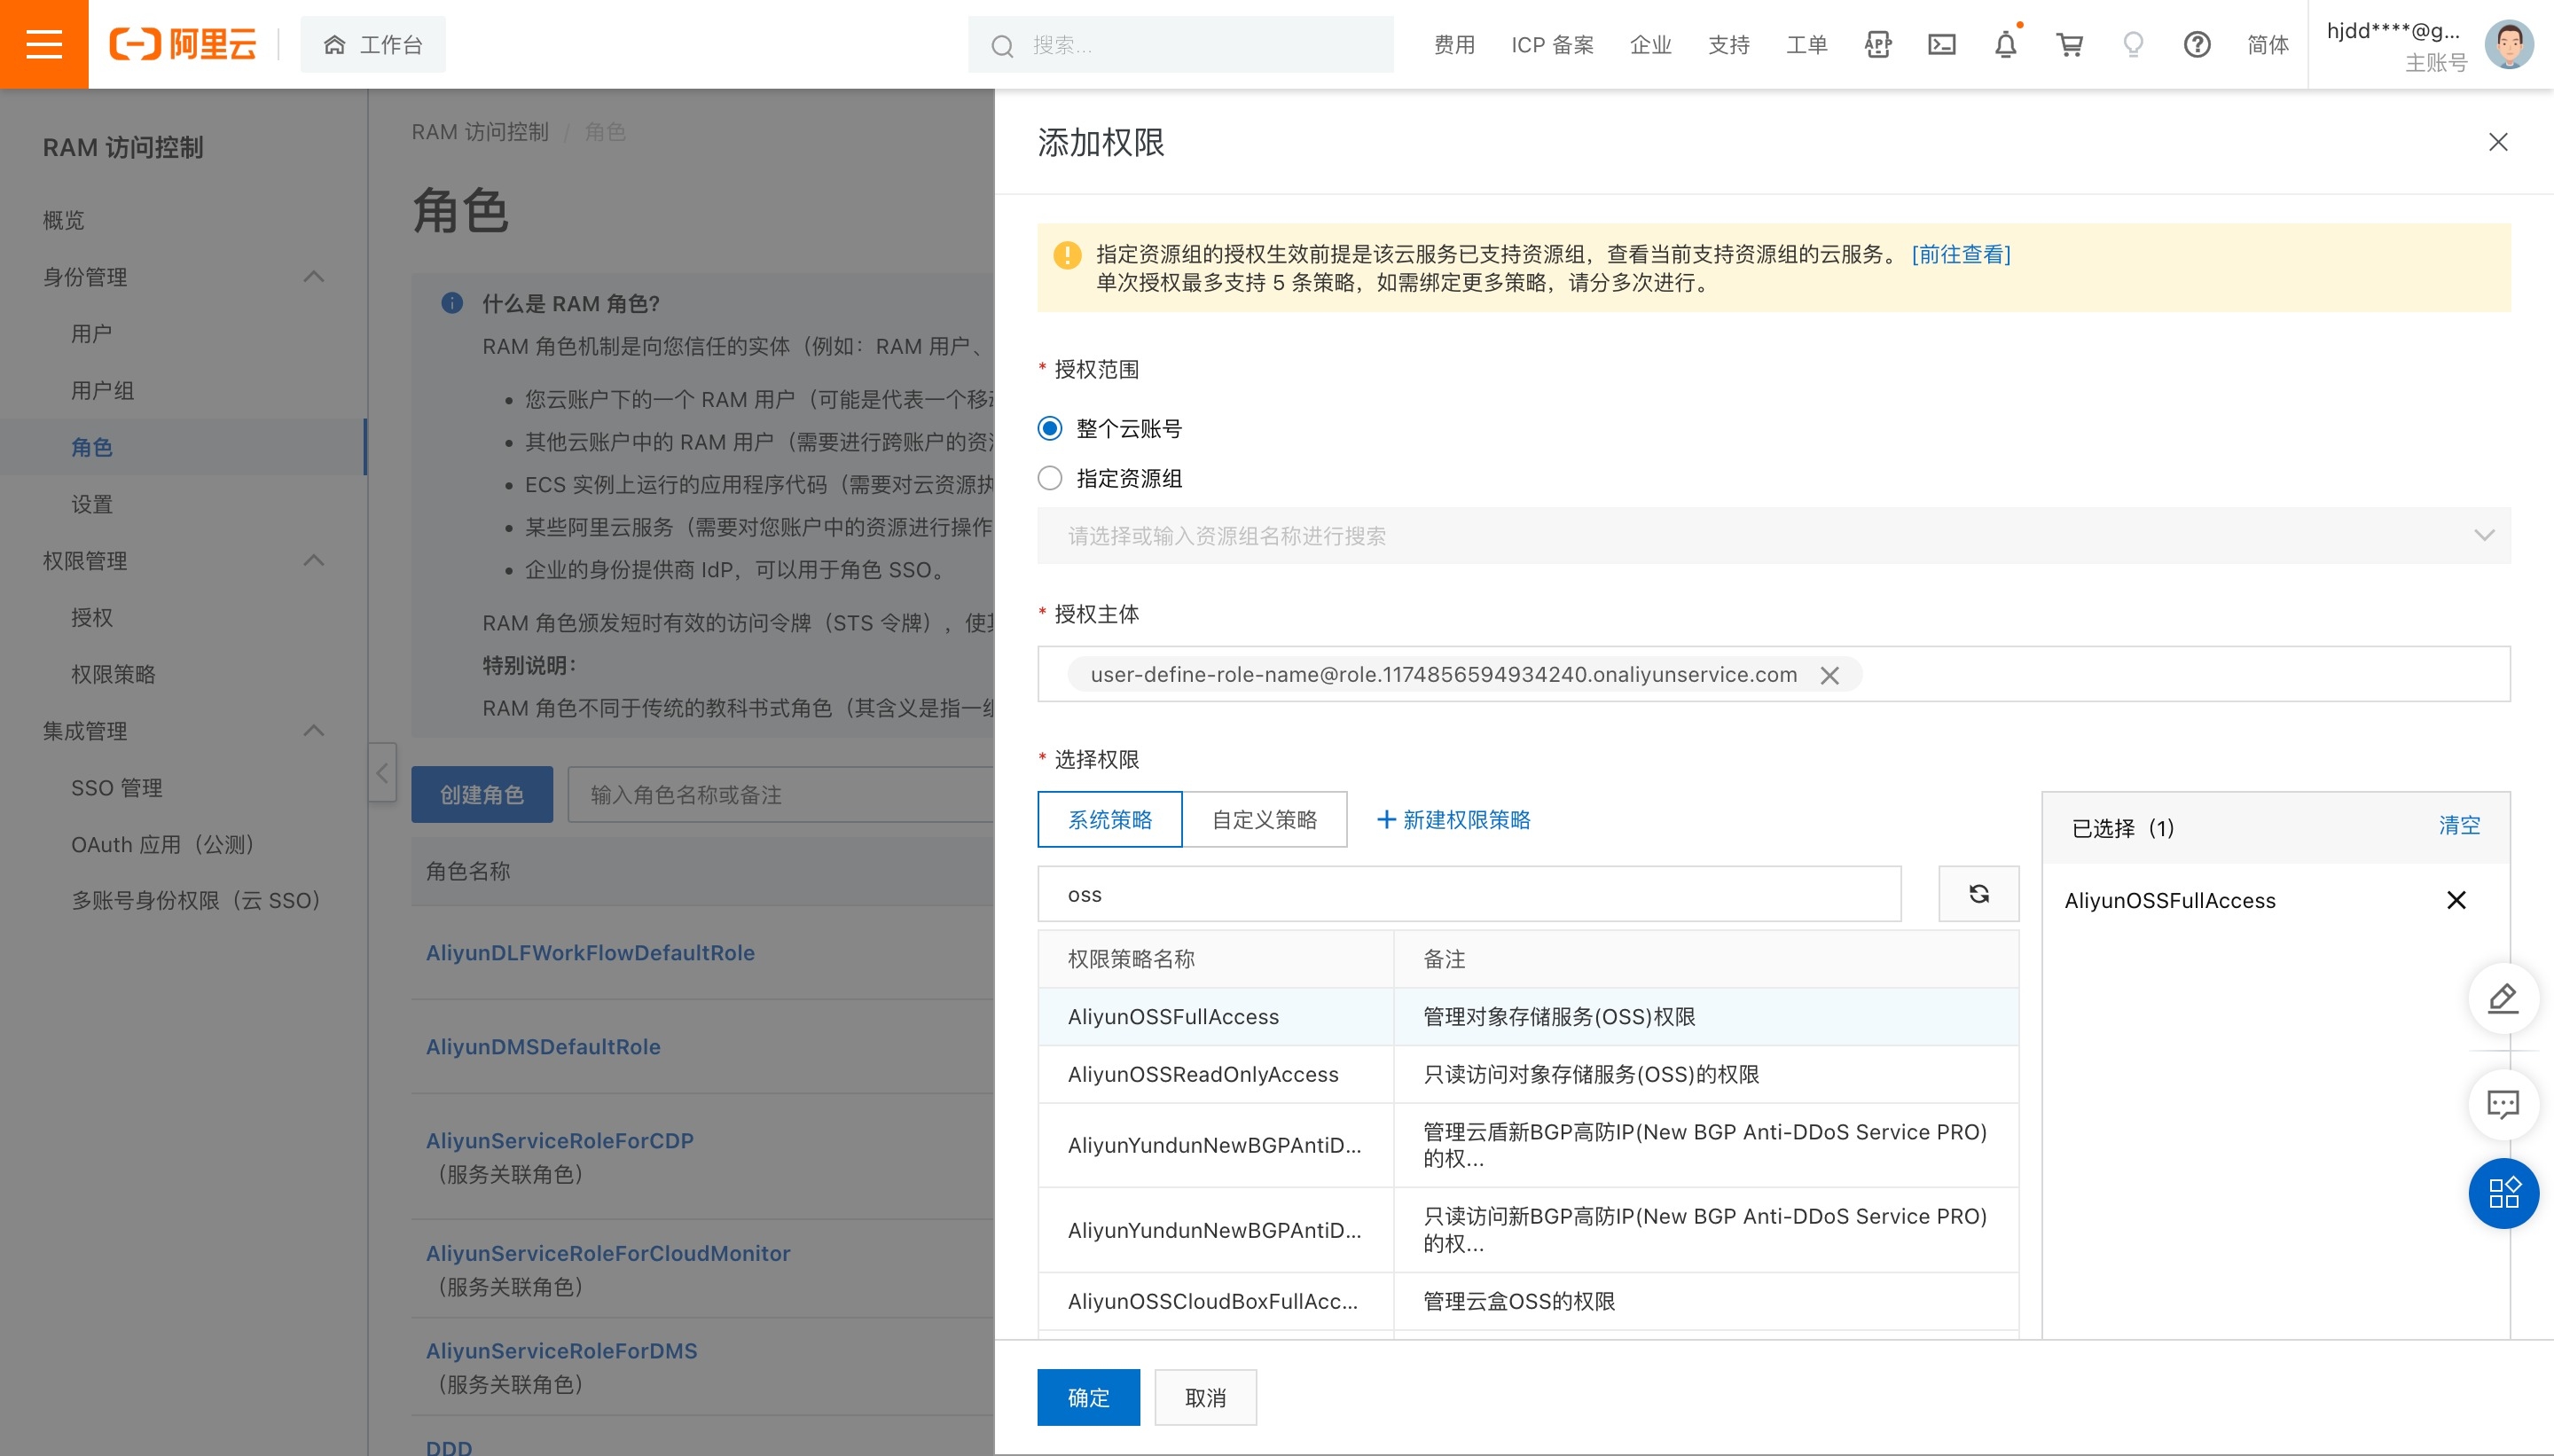Open 用户 in the sidebar

pyautogui.click(x=91, y=334)
